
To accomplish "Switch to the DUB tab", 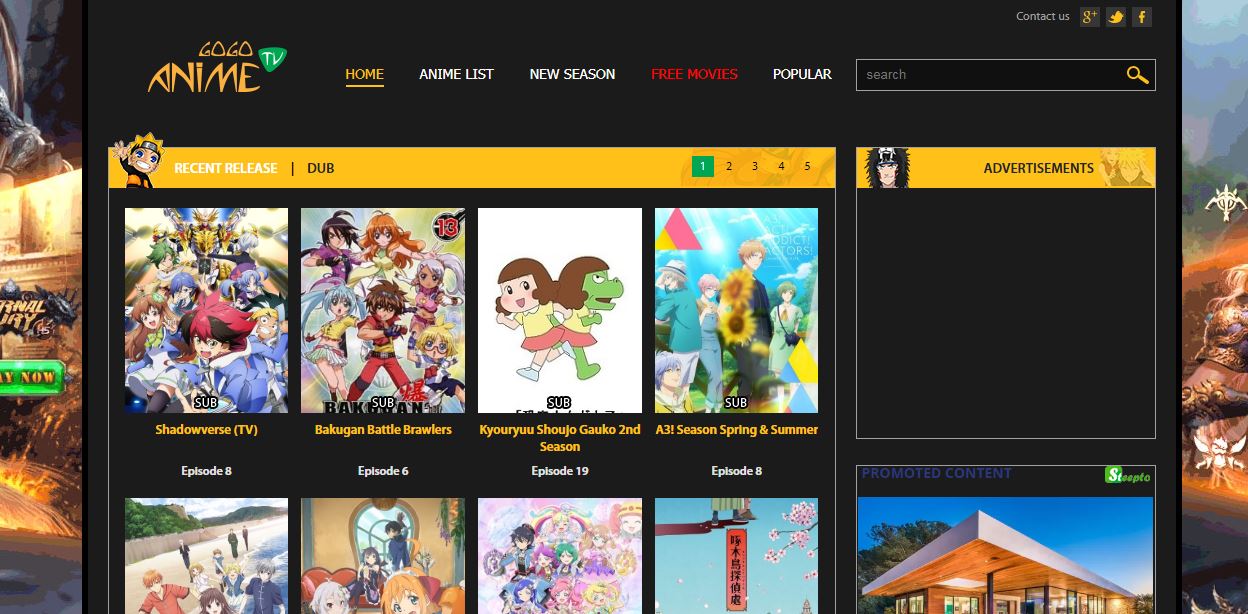I will pos(321,167).
